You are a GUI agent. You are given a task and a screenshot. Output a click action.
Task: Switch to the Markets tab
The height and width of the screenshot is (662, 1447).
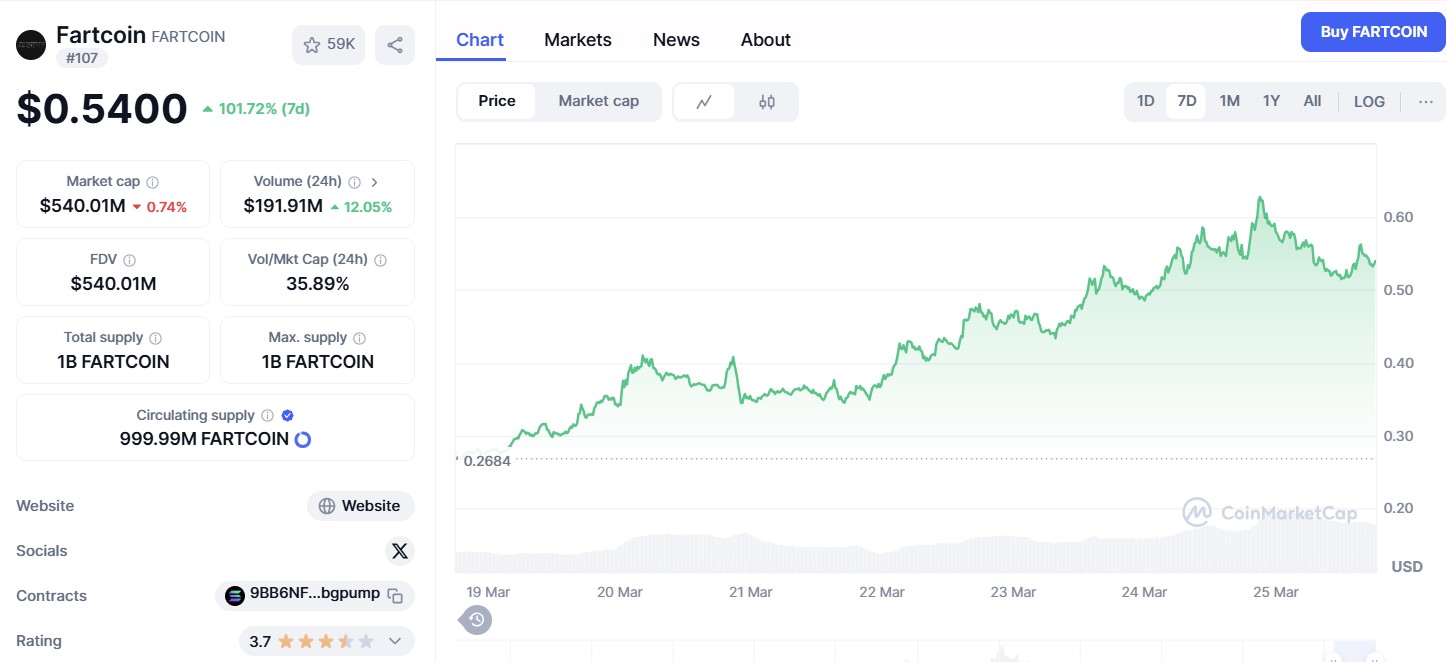(577, 39)
